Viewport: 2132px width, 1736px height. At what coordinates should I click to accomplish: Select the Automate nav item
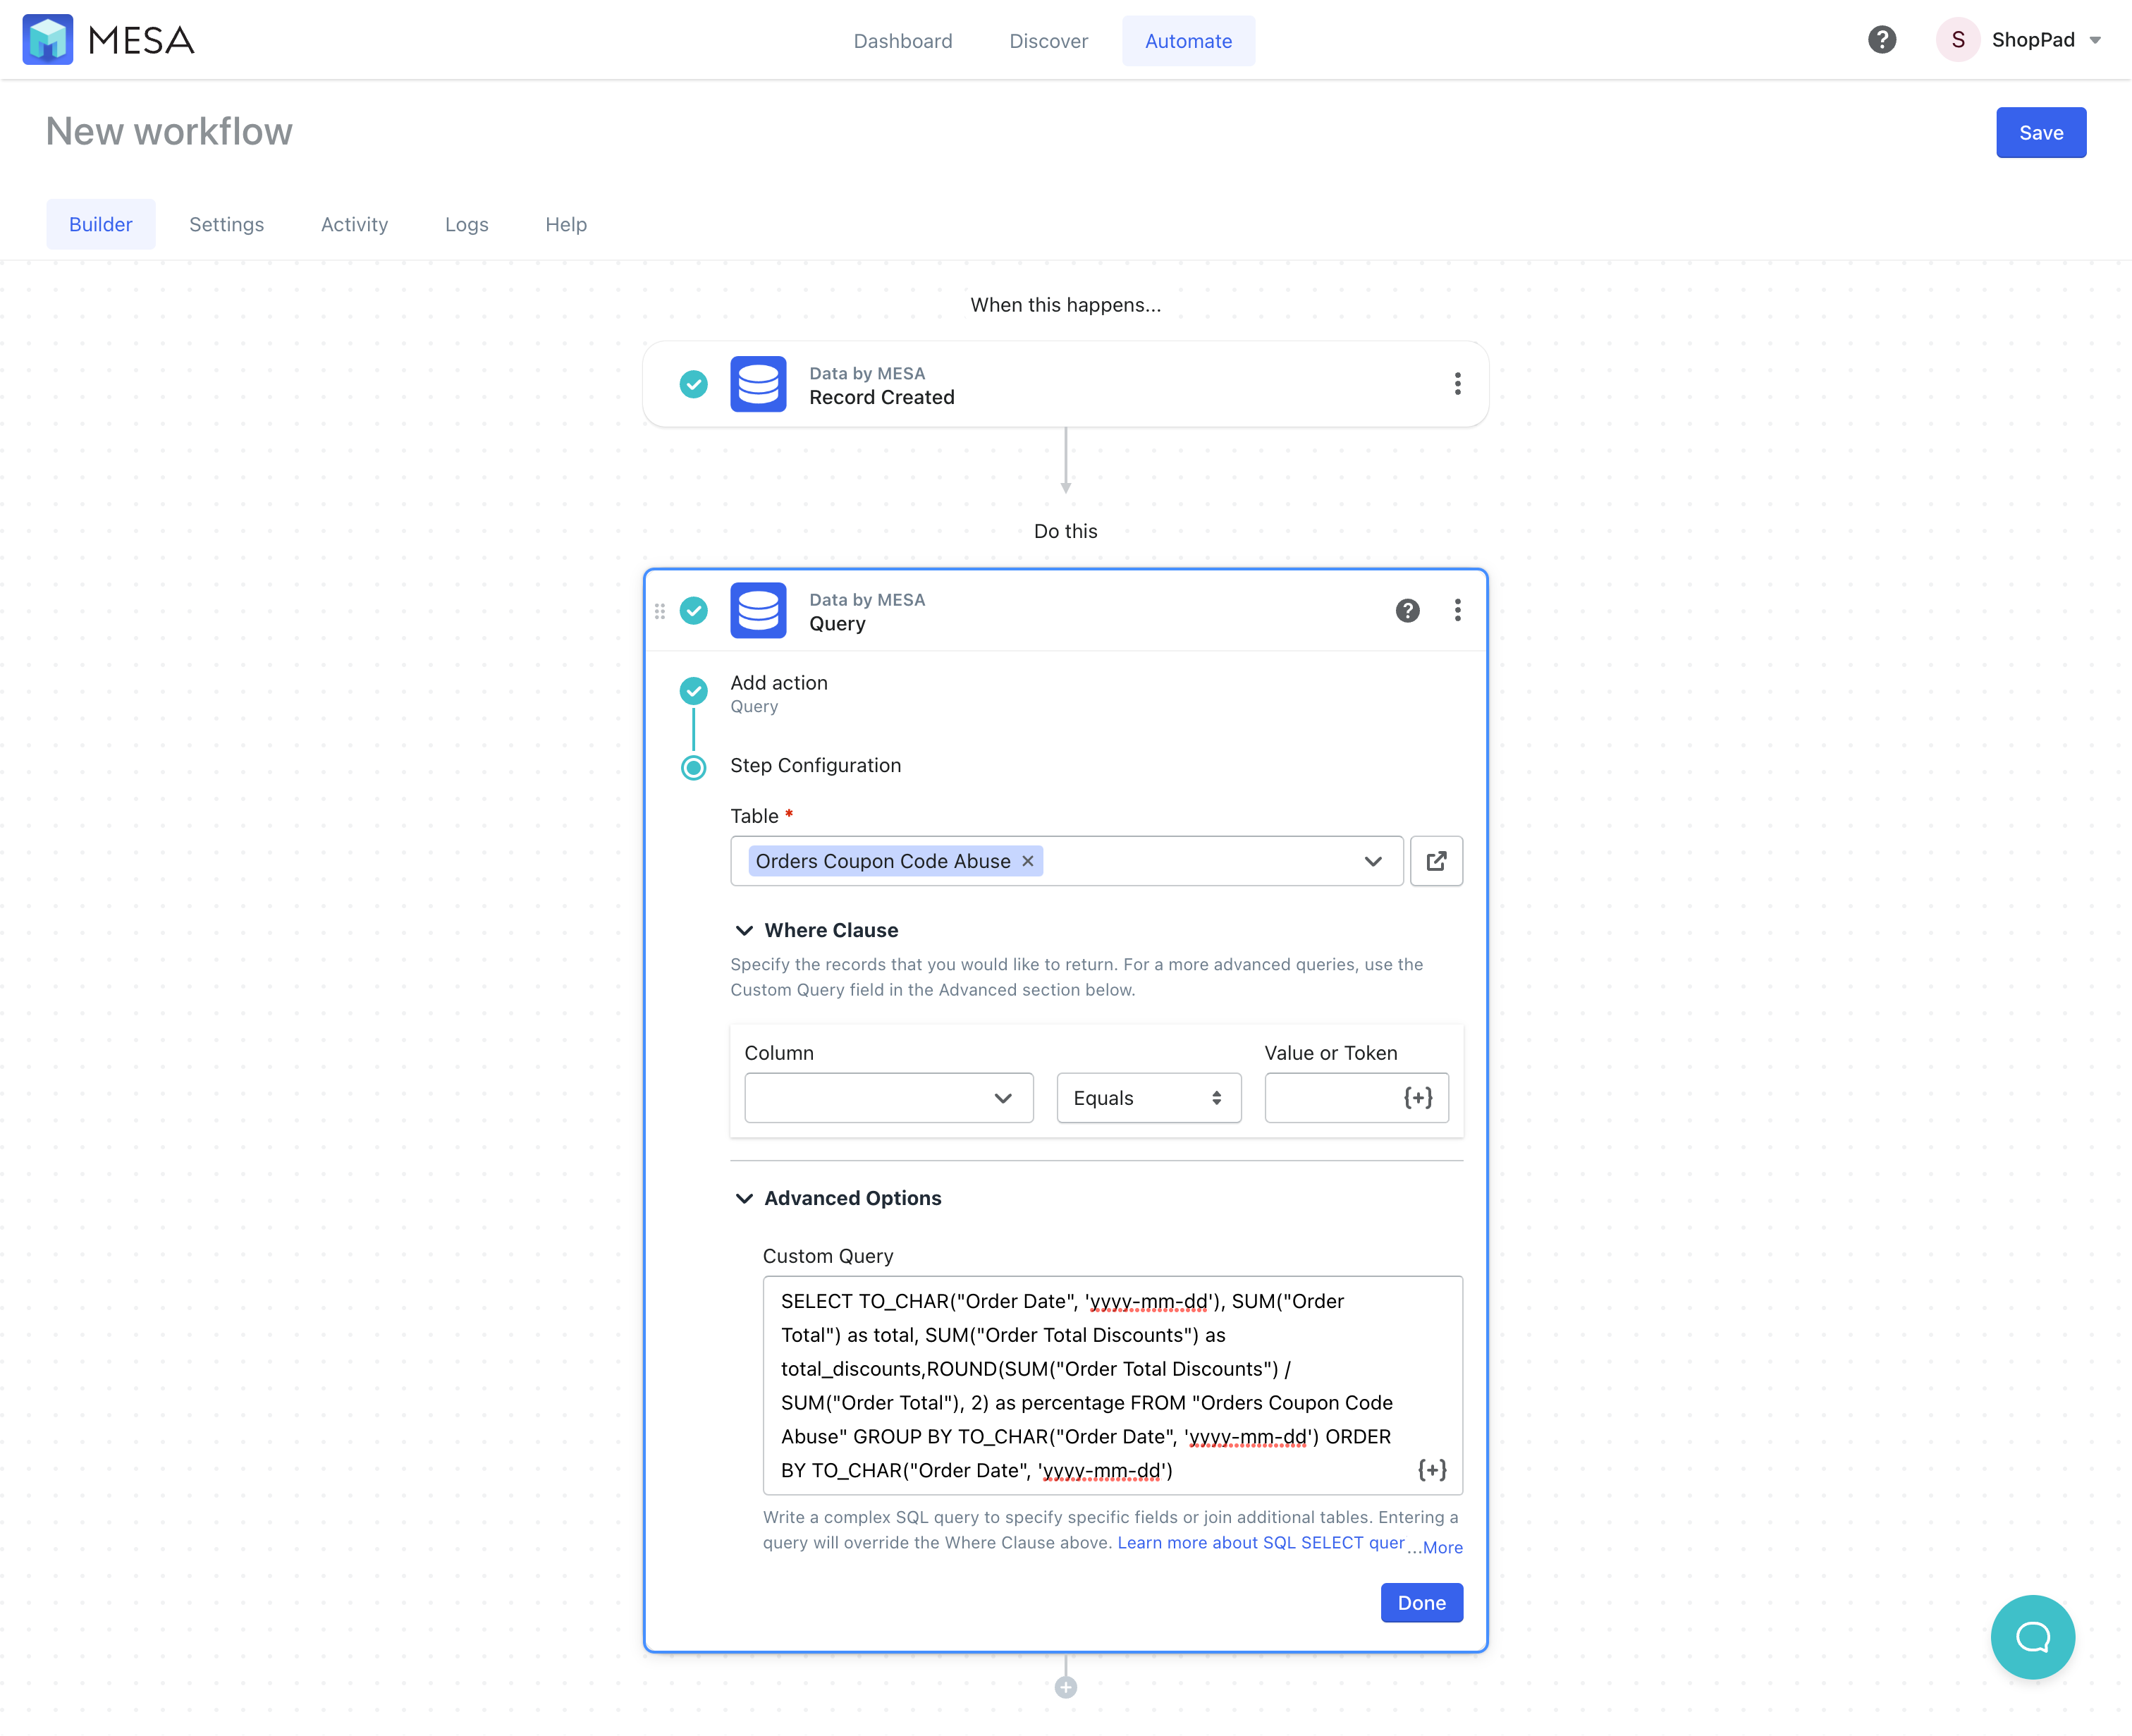click(x=1188, y=41)
